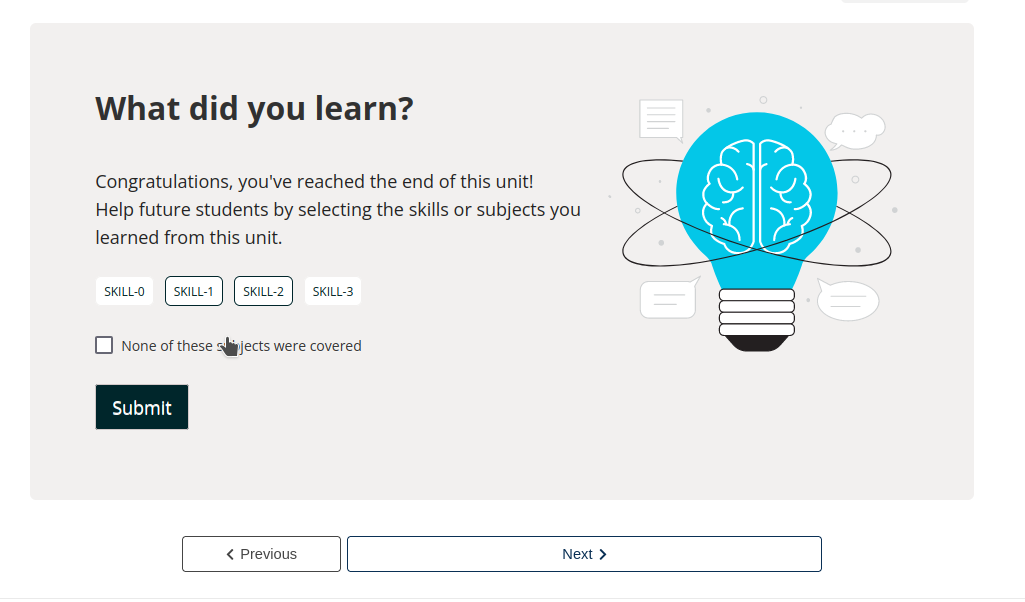Click the chat bubble with three dots
The height and width of the screenshot is (602, 1025).
tap(854, 130)
